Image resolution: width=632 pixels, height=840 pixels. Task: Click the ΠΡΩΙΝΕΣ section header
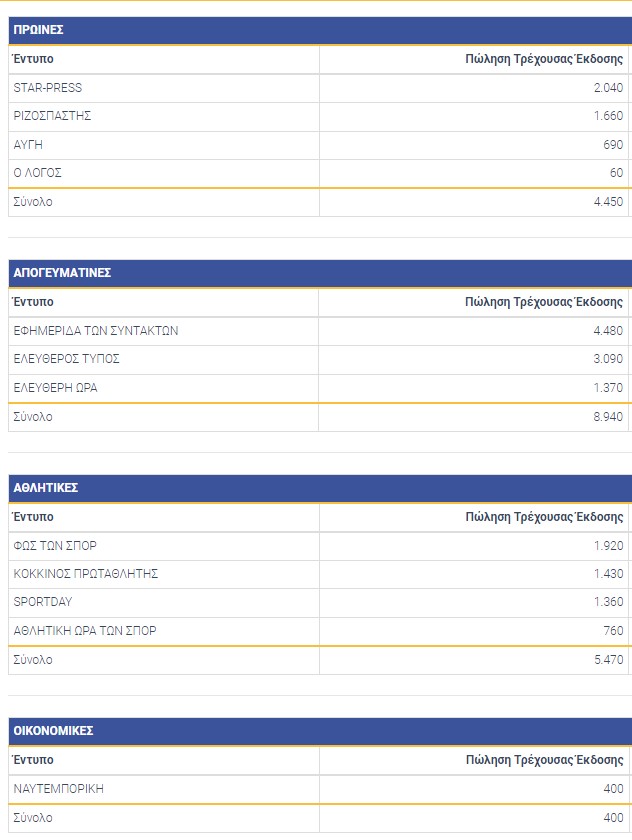pyautogui.click(x=39, y=30)
